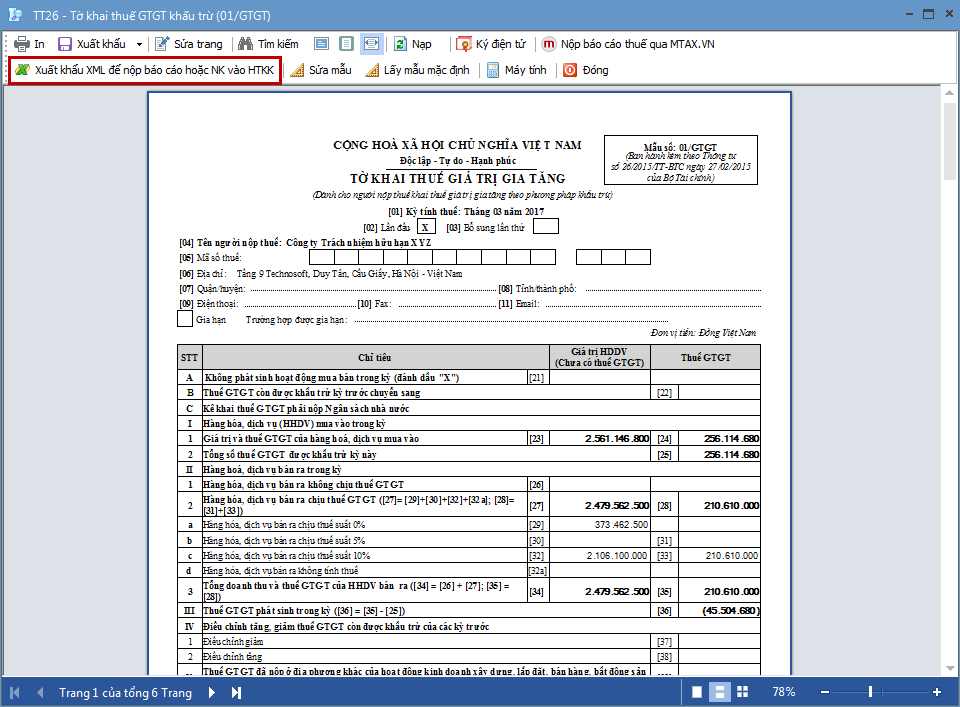Click Xuất khẩu XML để nộp báo cáo
The image size is (960, 707).
(x=144, y=70)
